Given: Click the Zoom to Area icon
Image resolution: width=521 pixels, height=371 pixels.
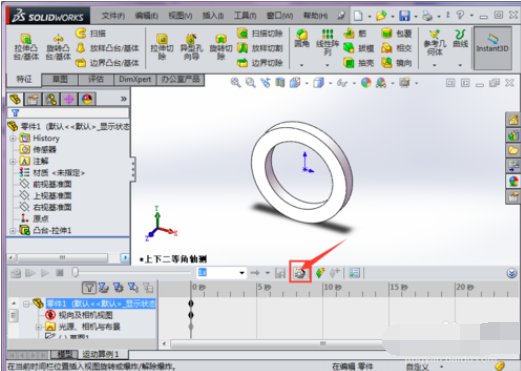Looking at the screenshot, I should [250, 82].
